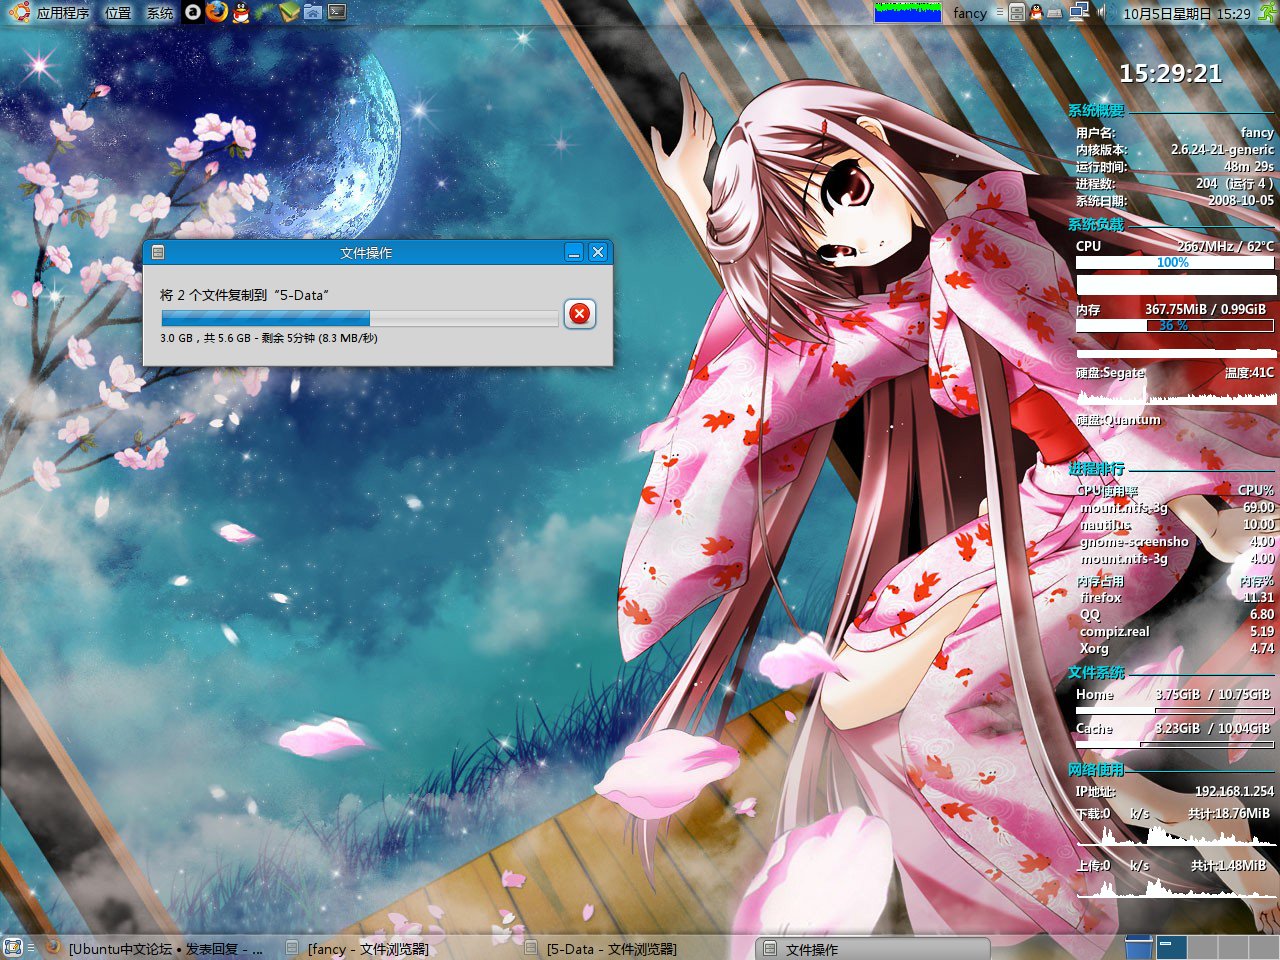The width and height of the screenshot is (1280, 960).
Task: Open the fancy user switcher menu
Action: [x=970, y=13]
